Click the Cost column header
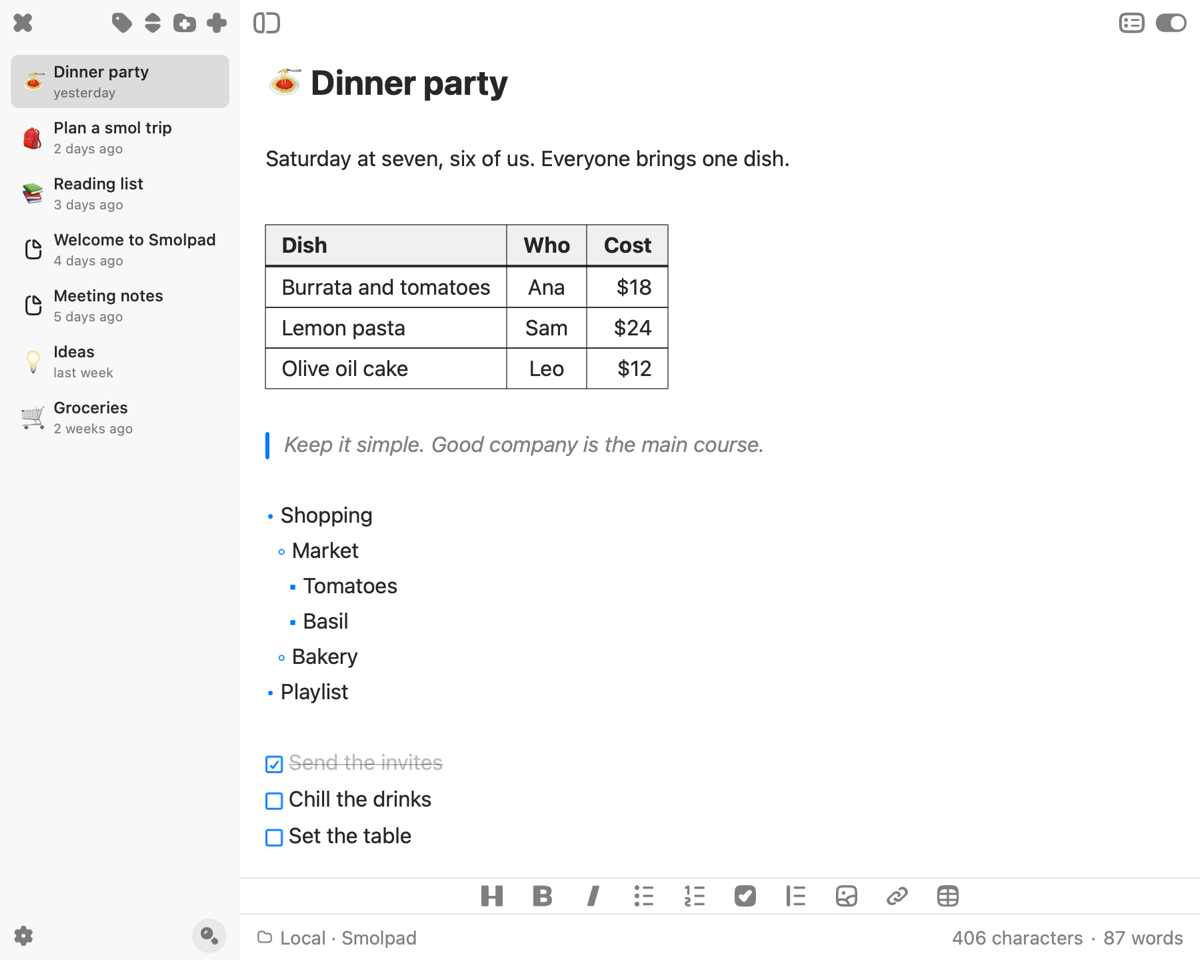1200x960 pixels. 627,245
